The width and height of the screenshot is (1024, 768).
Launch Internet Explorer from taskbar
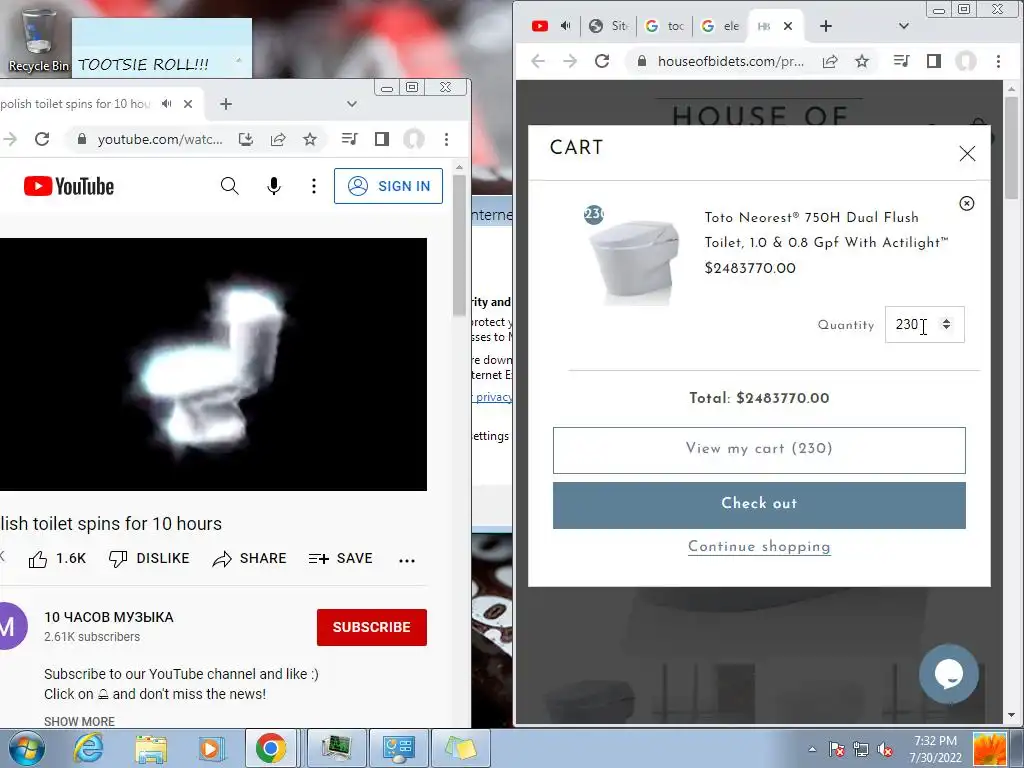88,748
